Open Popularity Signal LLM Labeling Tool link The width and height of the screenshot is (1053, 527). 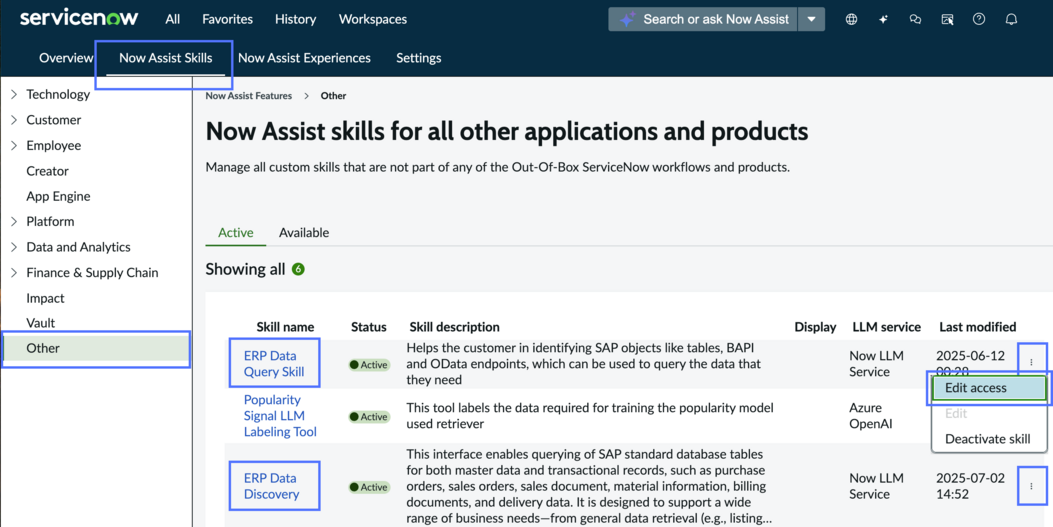280,416
